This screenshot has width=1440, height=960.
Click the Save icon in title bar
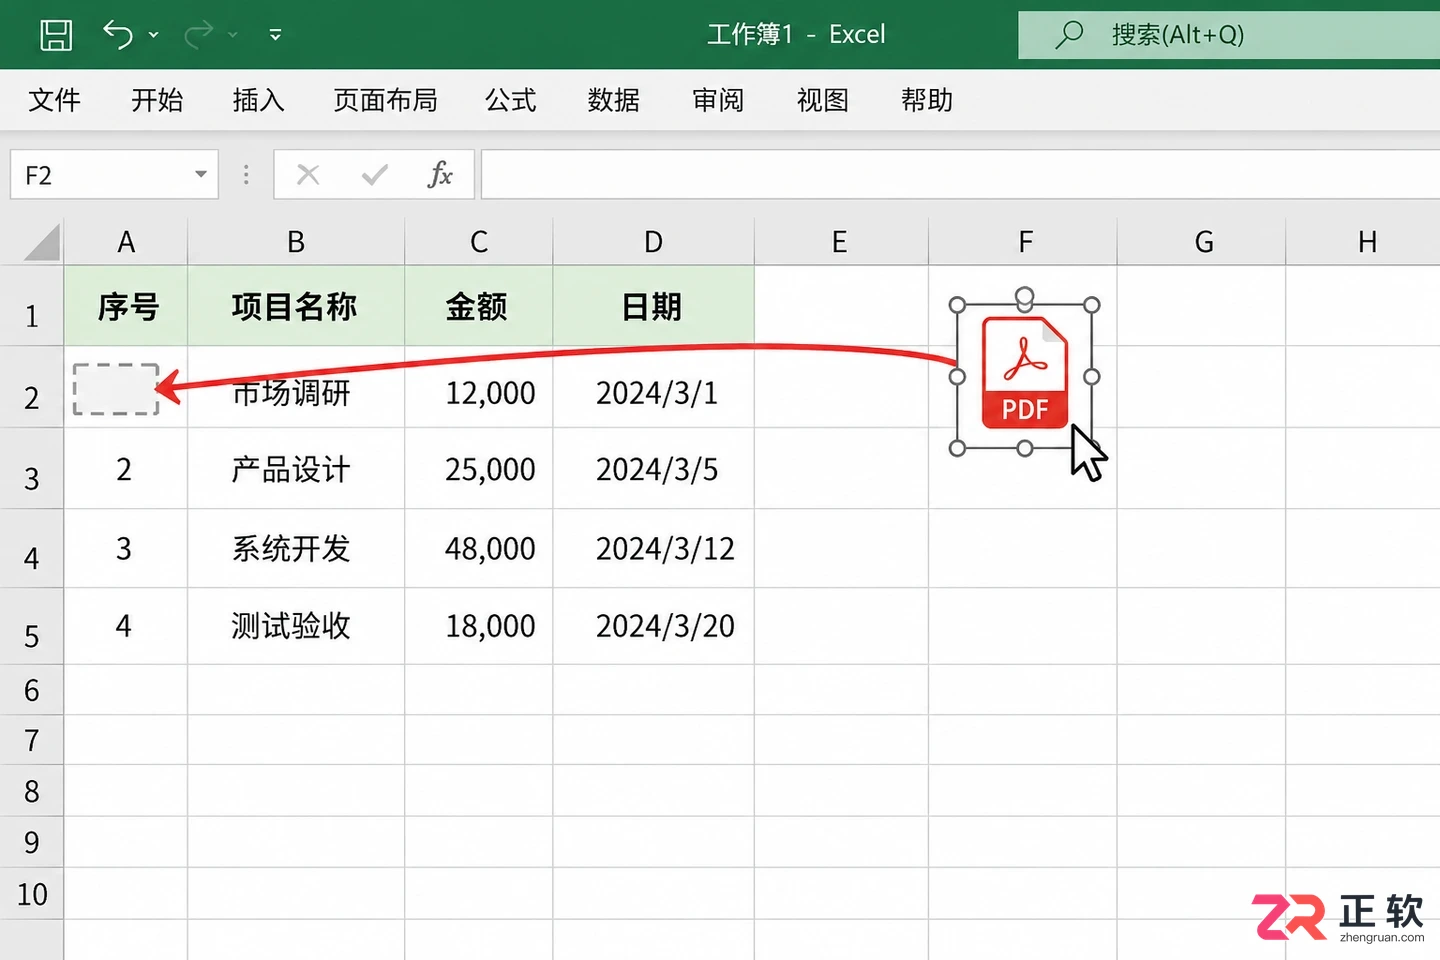pos(56,34)
